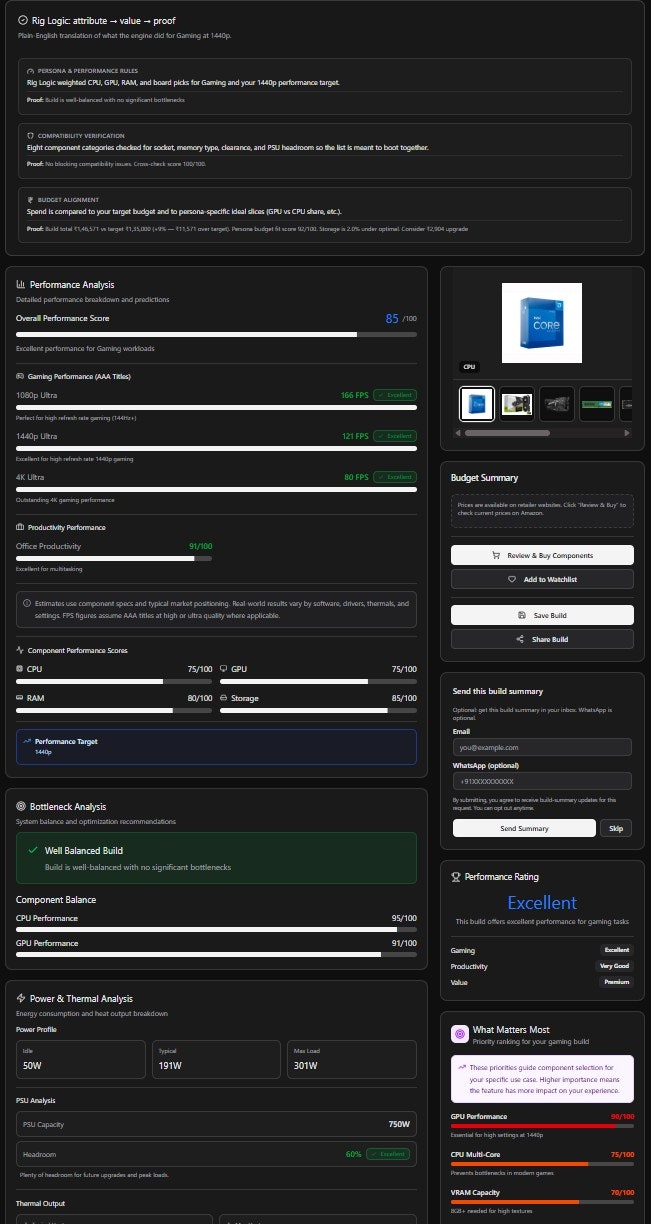Click the Gaming Performance gamepad icon

(20, 376)
